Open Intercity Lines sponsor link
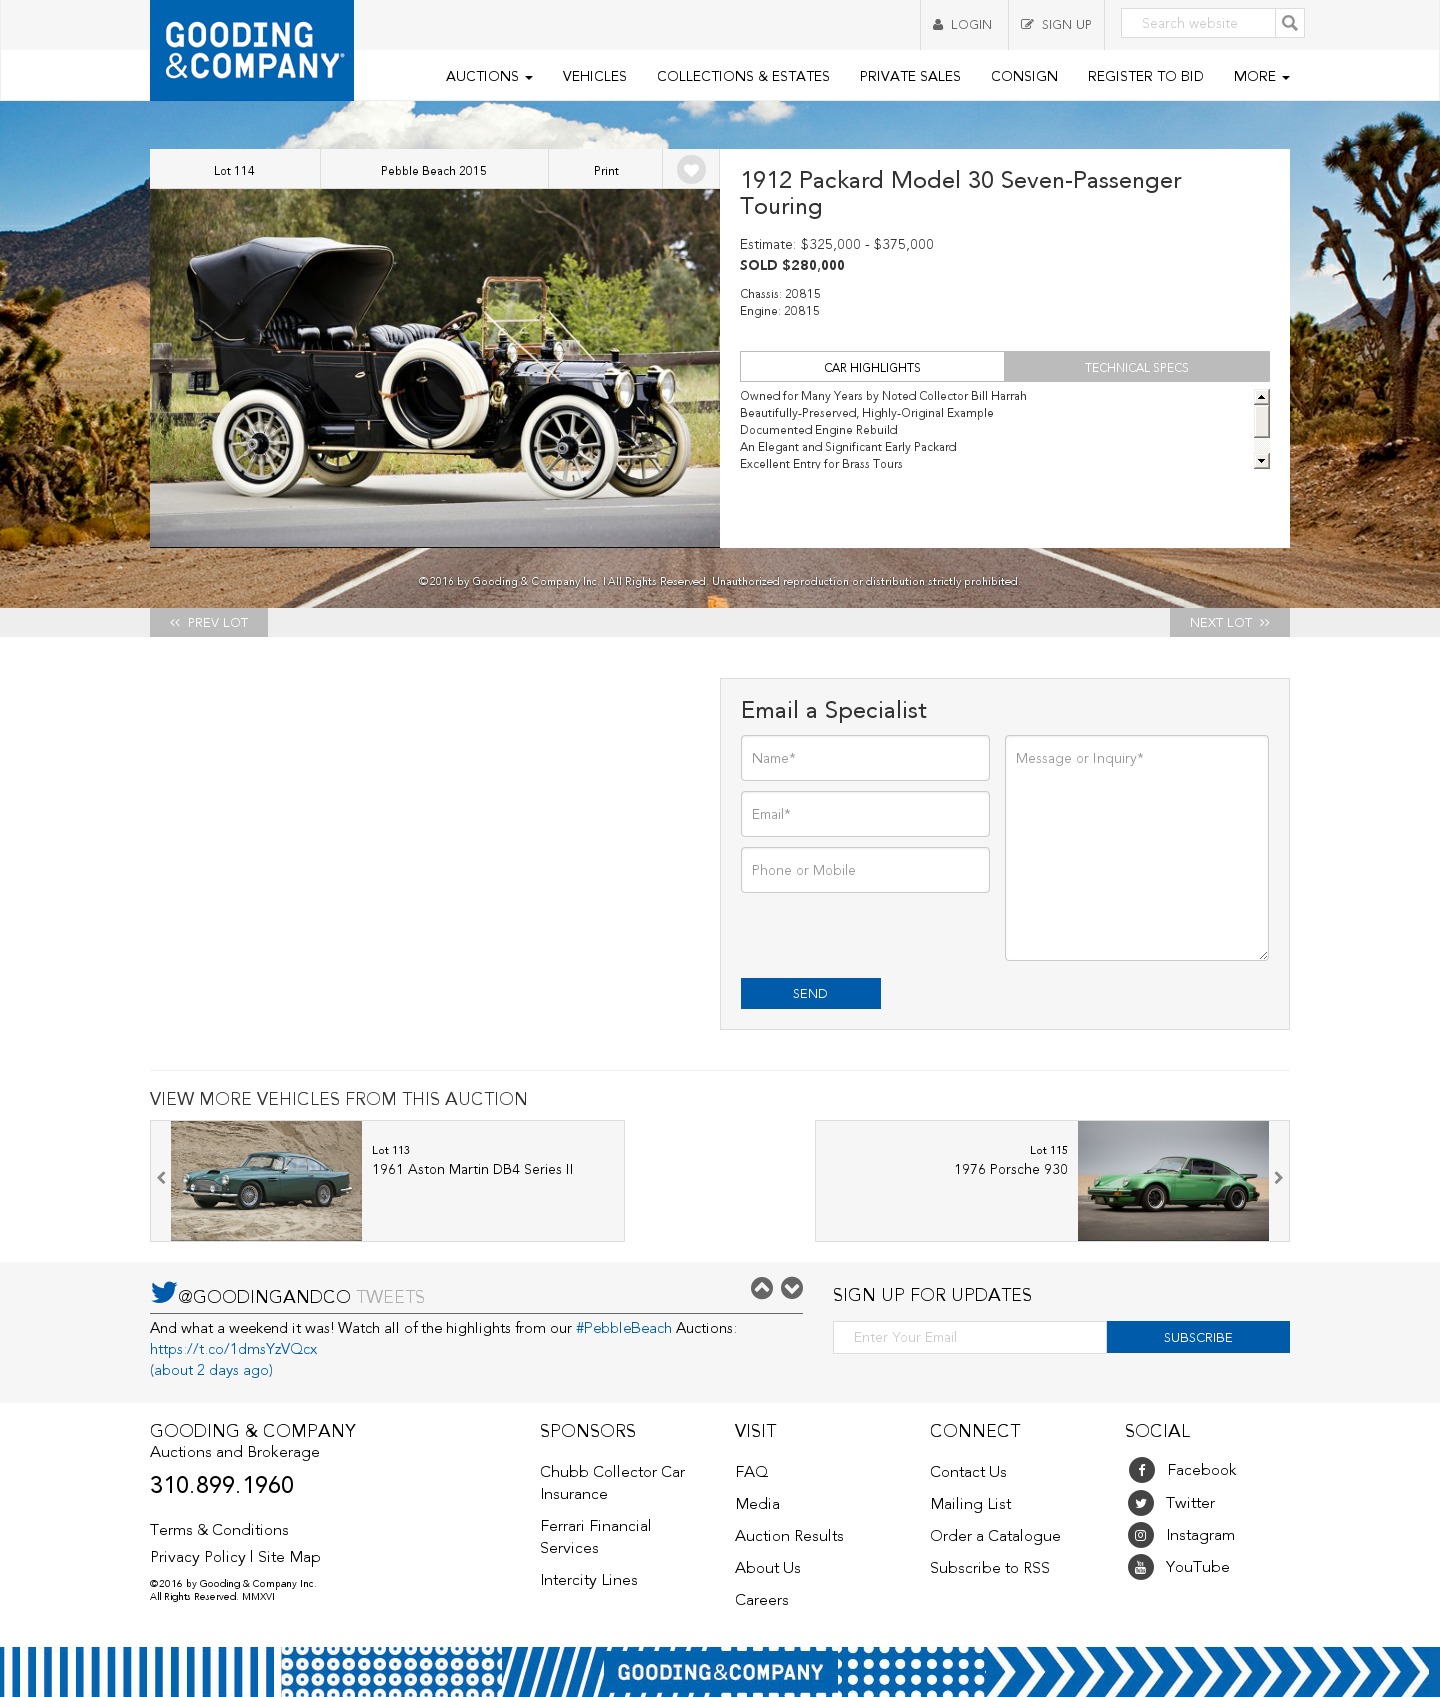This screenshot has height=1697, width=1440. point(589,1580)
